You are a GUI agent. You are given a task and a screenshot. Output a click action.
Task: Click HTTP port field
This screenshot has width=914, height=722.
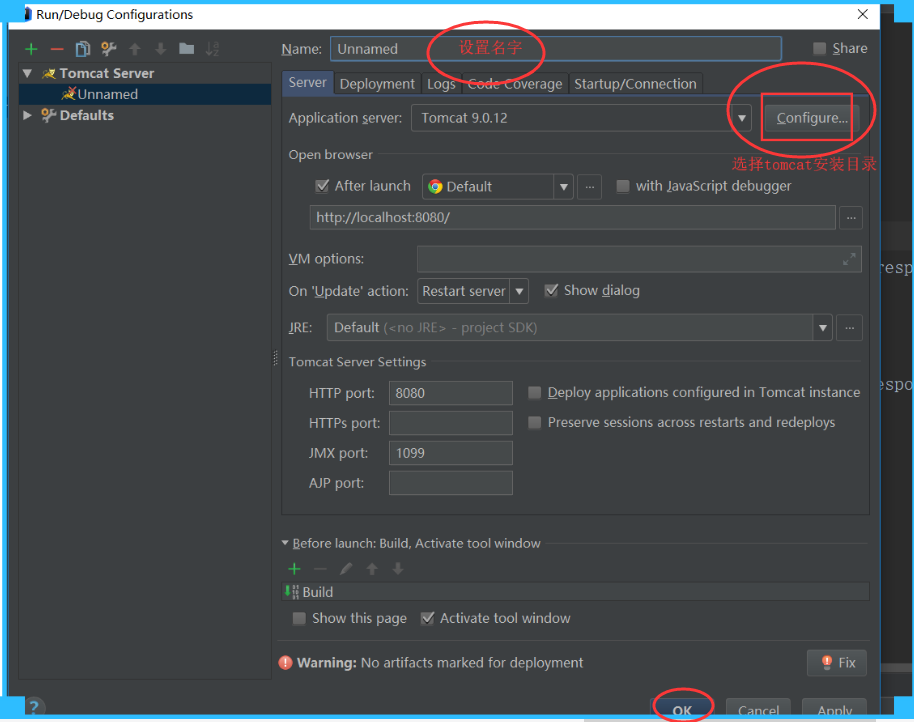pos(451,393)
